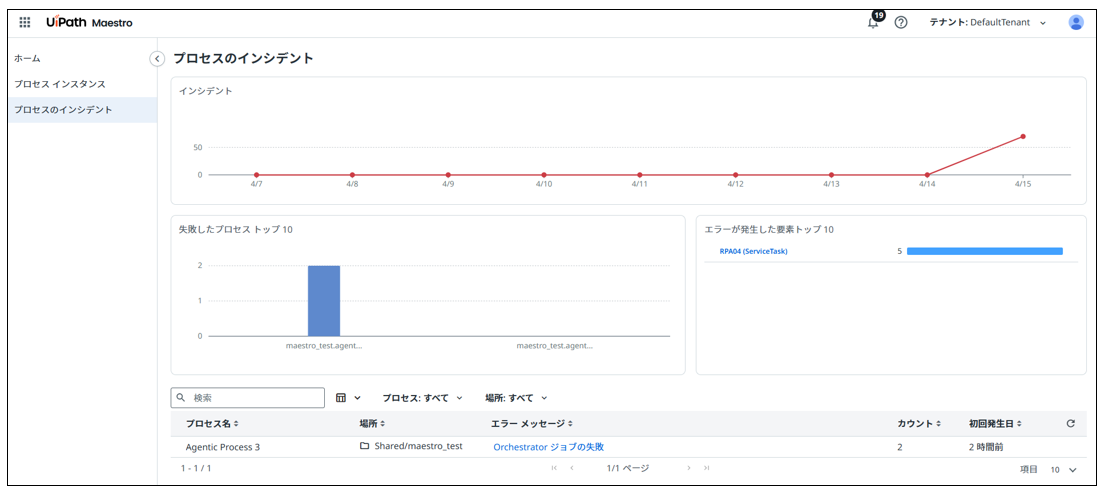Sort by カウント column header
Image resolution: width=1111 pixels, height=502 pixels.
(918, 424)
